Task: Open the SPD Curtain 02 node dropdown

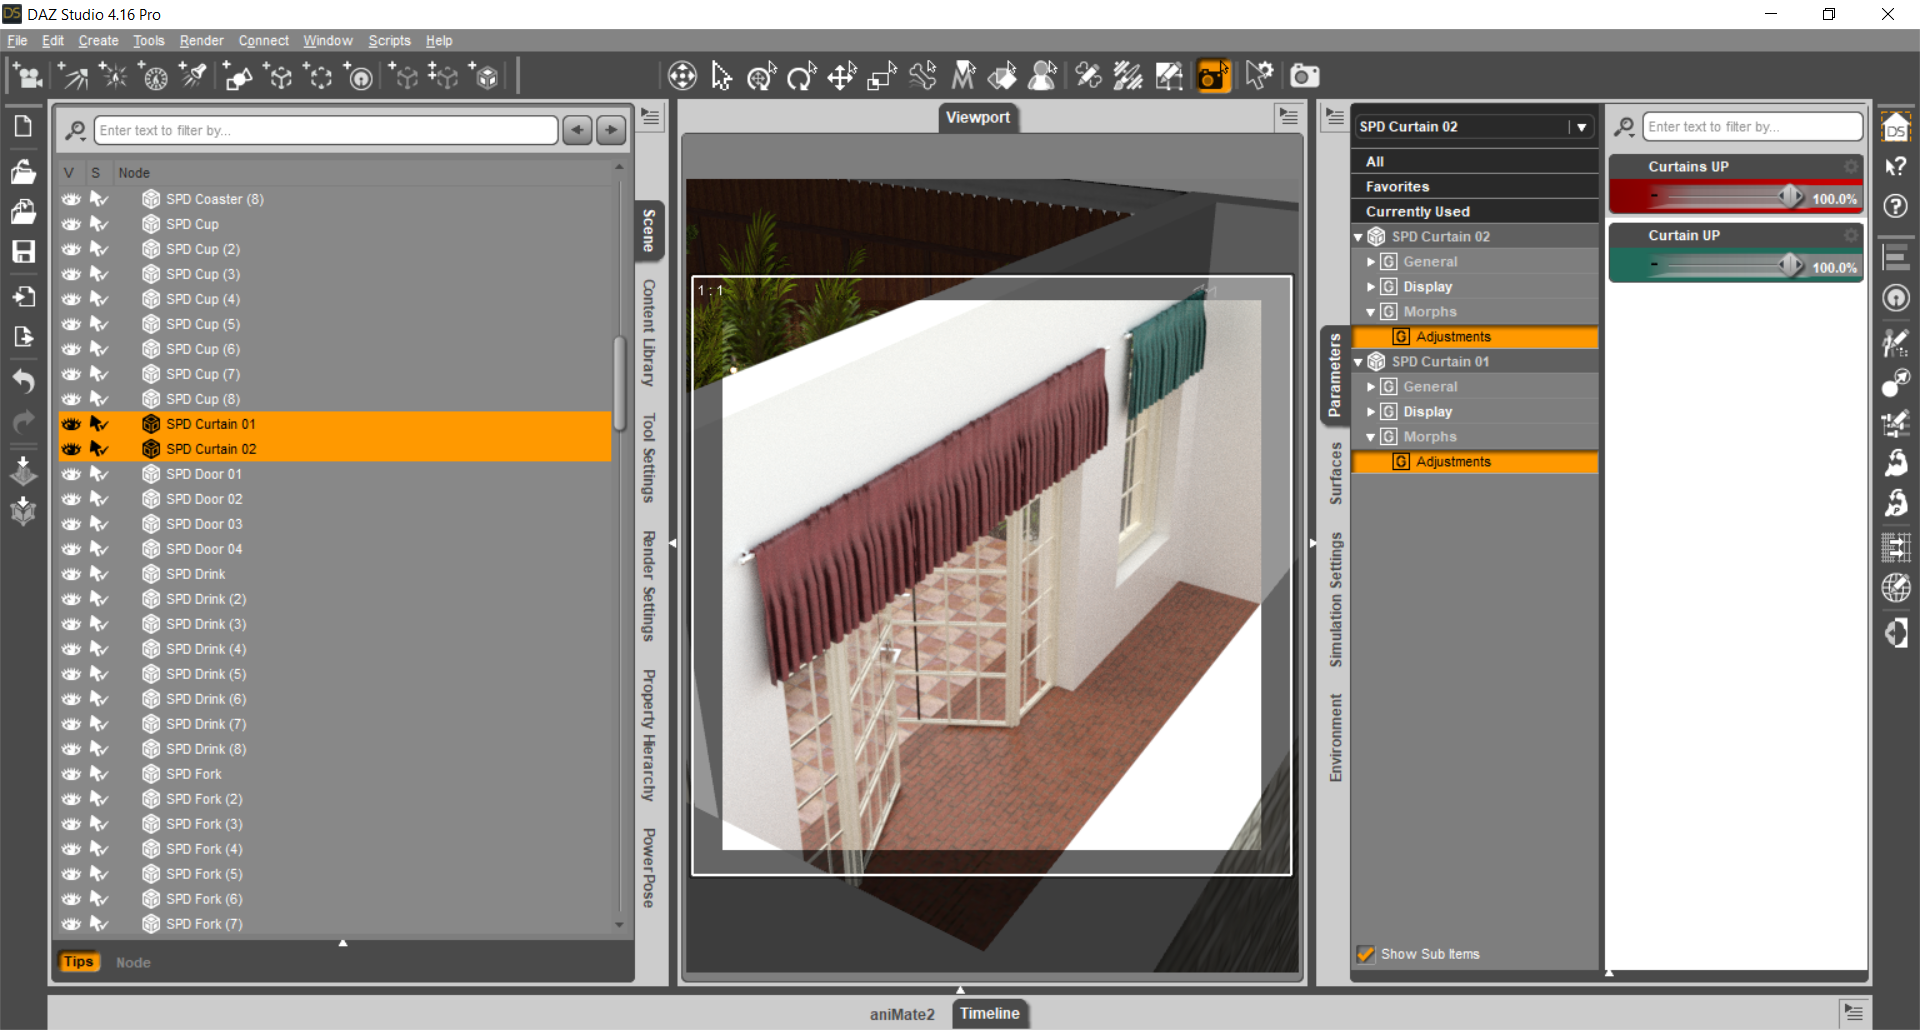Action: (1581, 127)
